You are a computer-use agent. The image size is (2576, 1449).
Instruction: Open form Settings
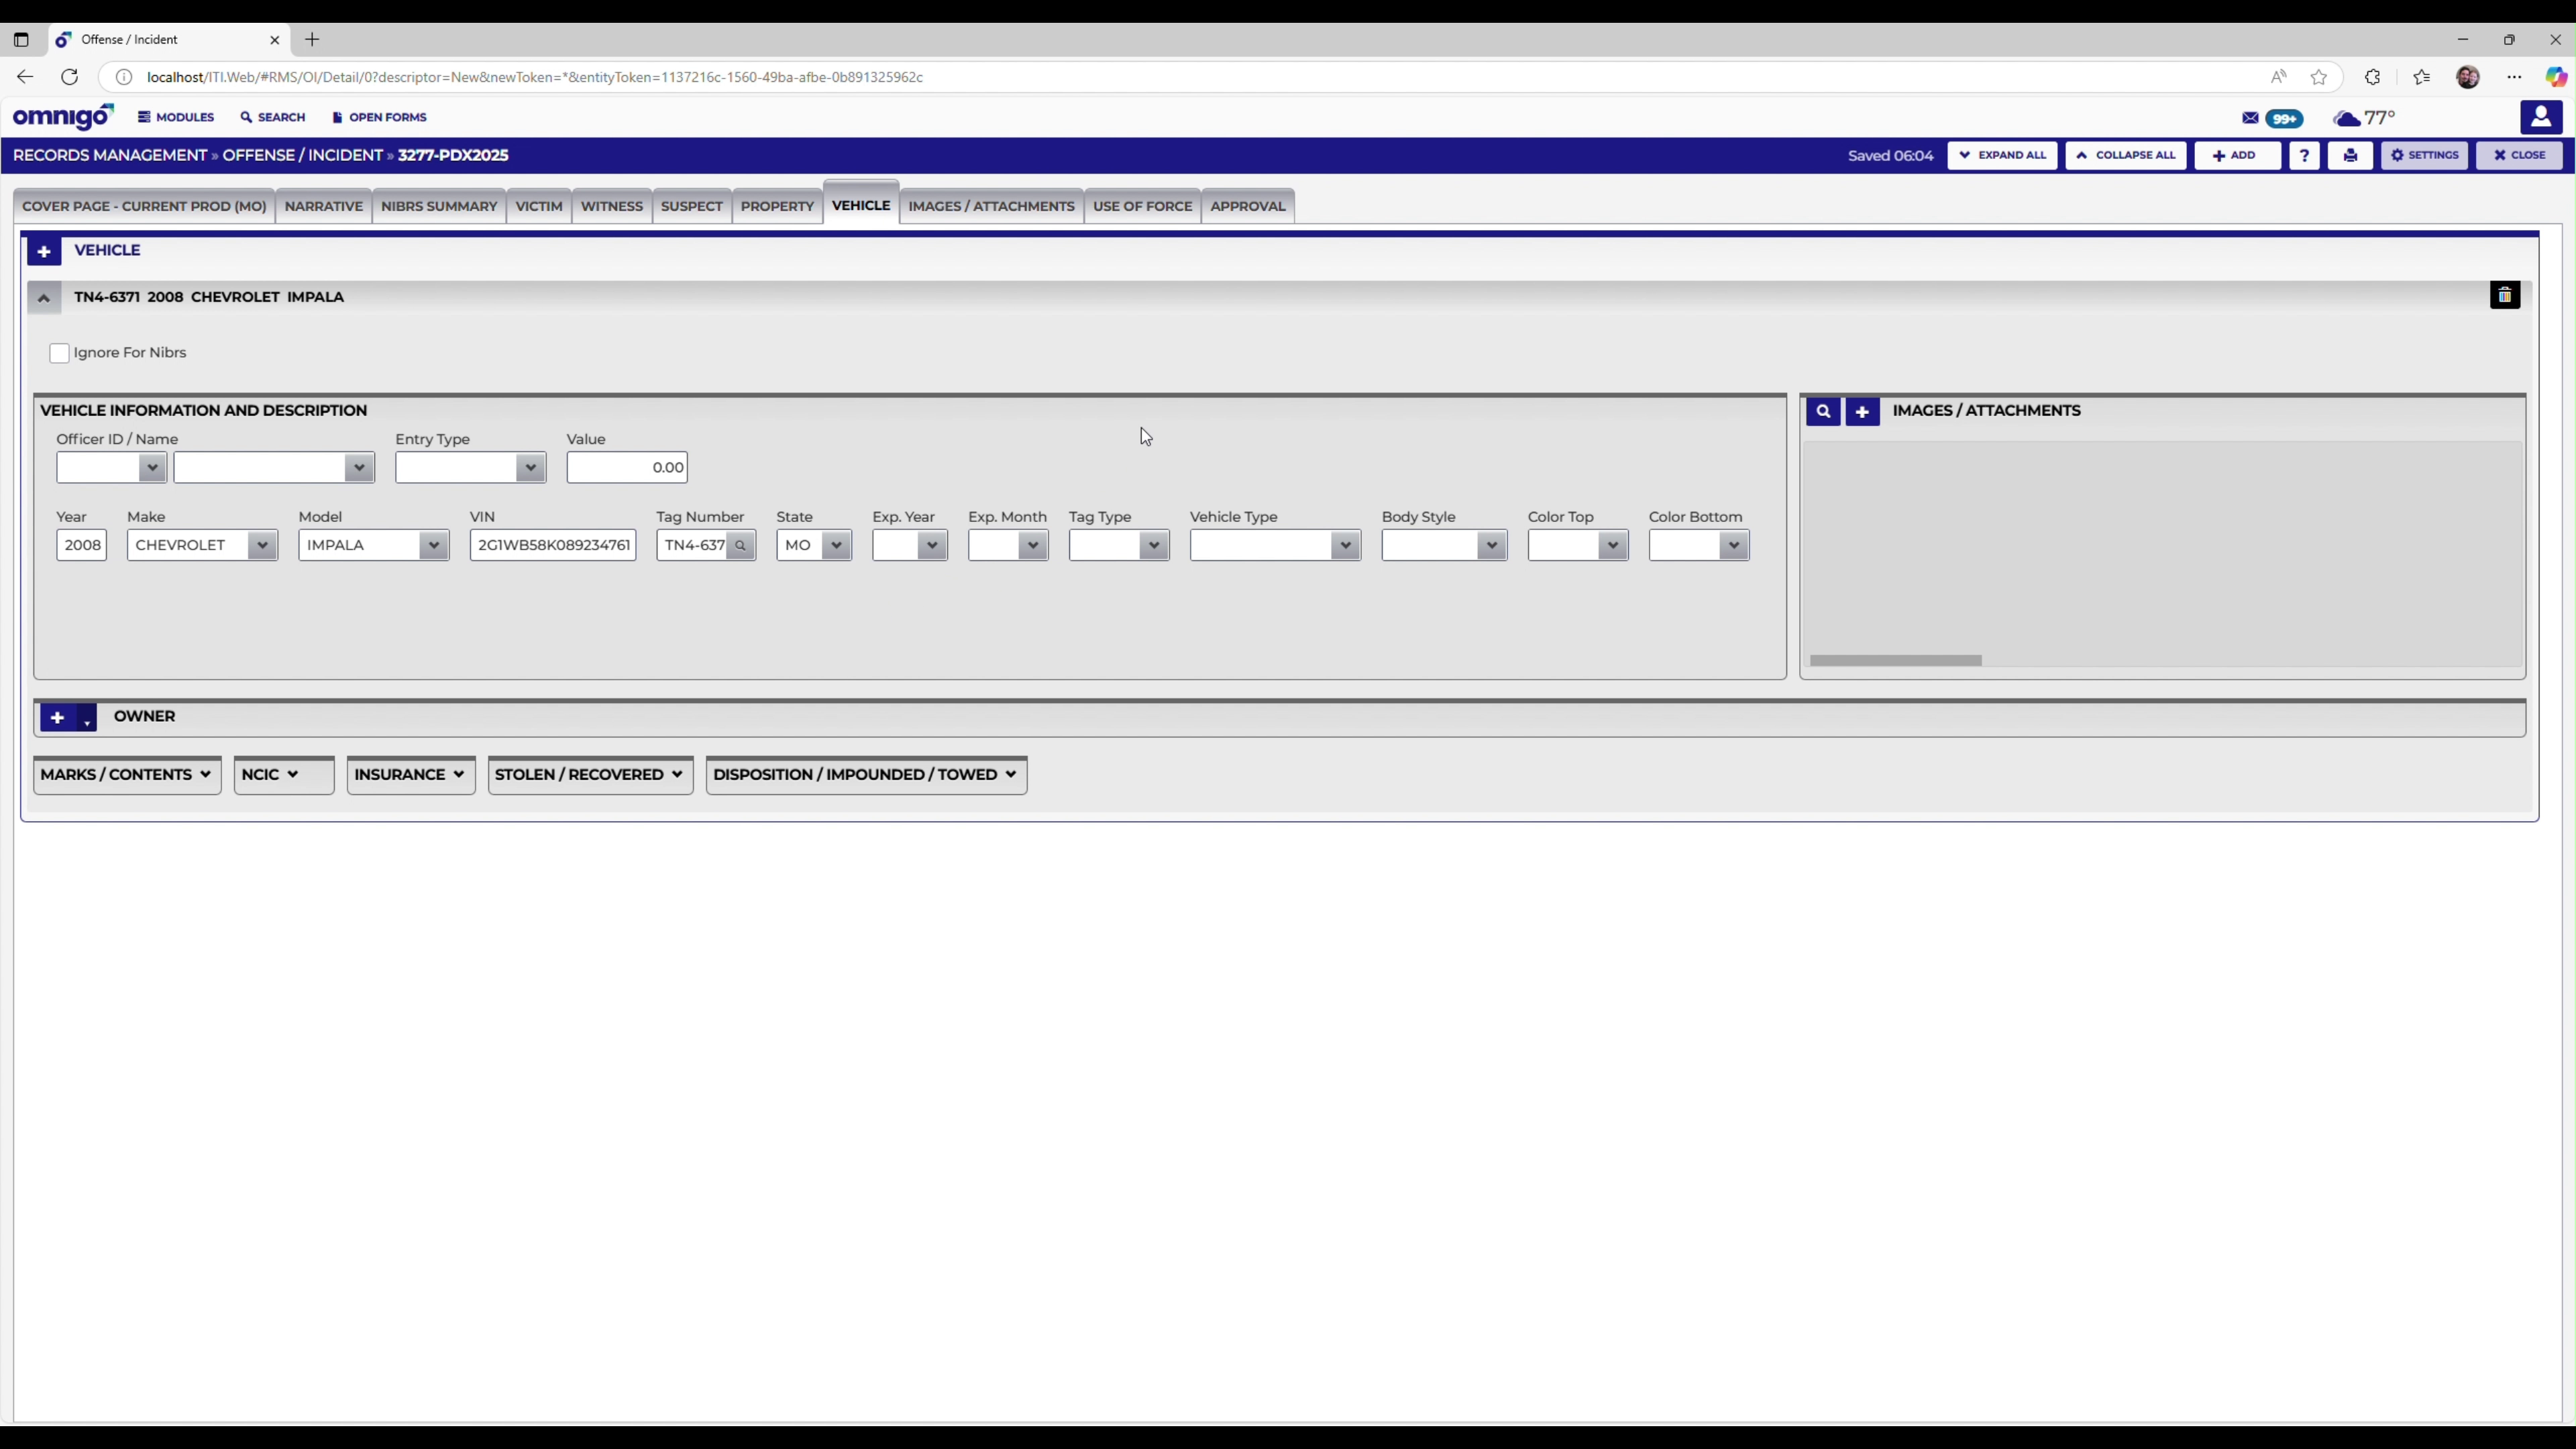2425,155
